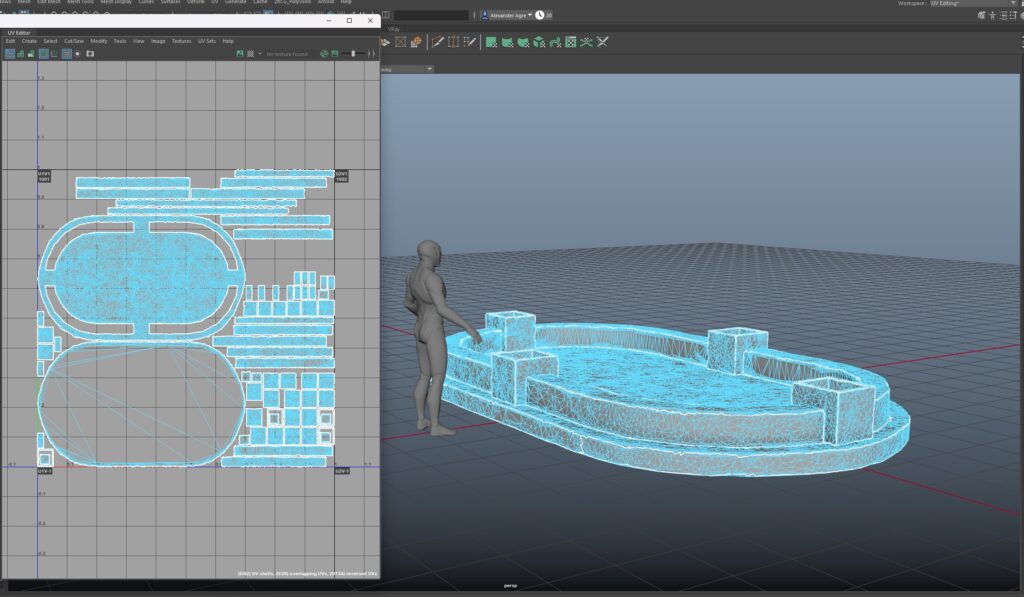Open the UV Sets menu
The width and height of the screenshot is (1024, 597).
tap(207, 41)
